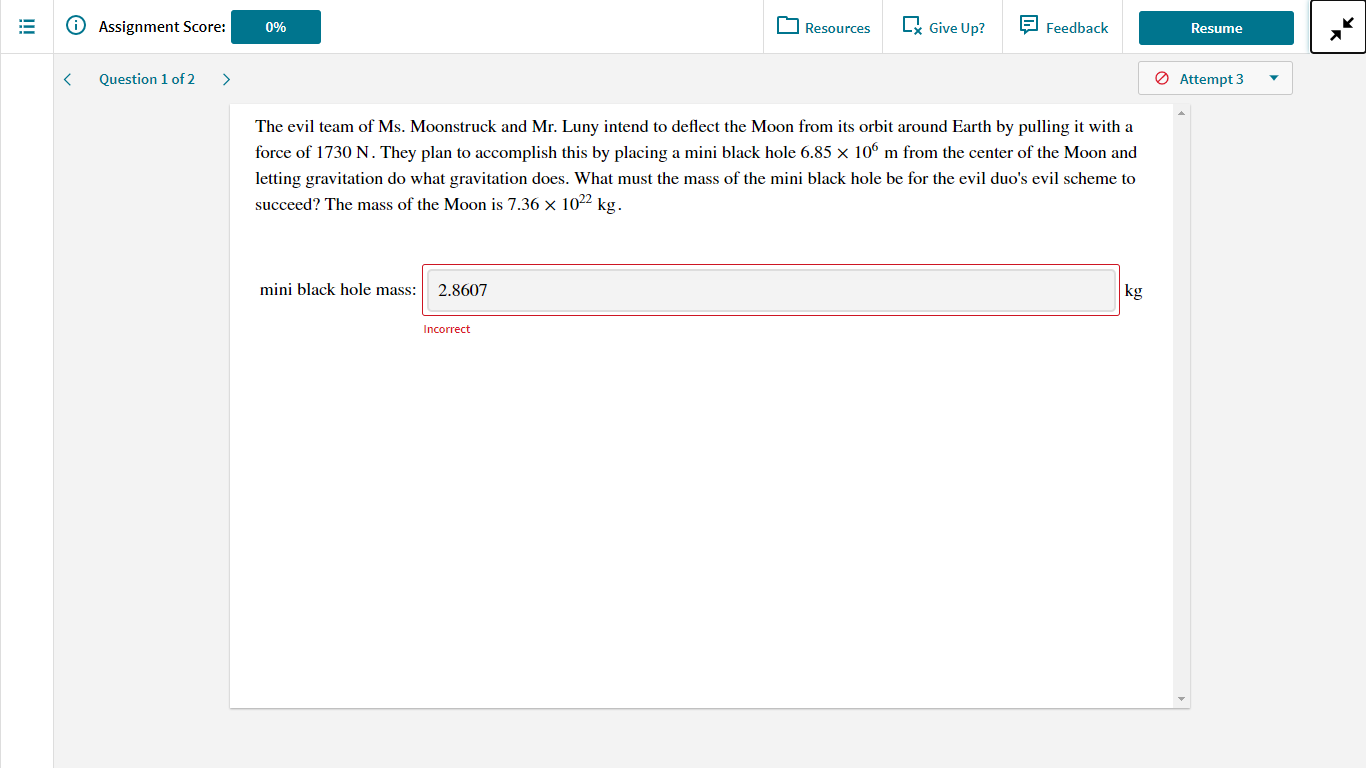Click the scrollbar on the question panel
Image resolution: width=1366 pixels, height=768 pixels.
point(1180,400)
